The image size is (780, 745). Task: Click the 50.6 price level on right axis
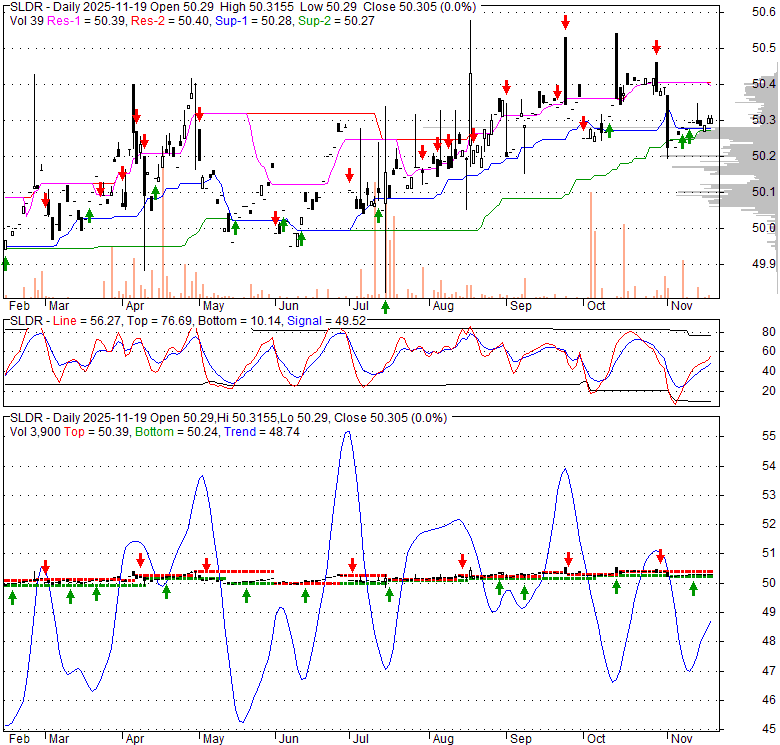coord(764,12)
